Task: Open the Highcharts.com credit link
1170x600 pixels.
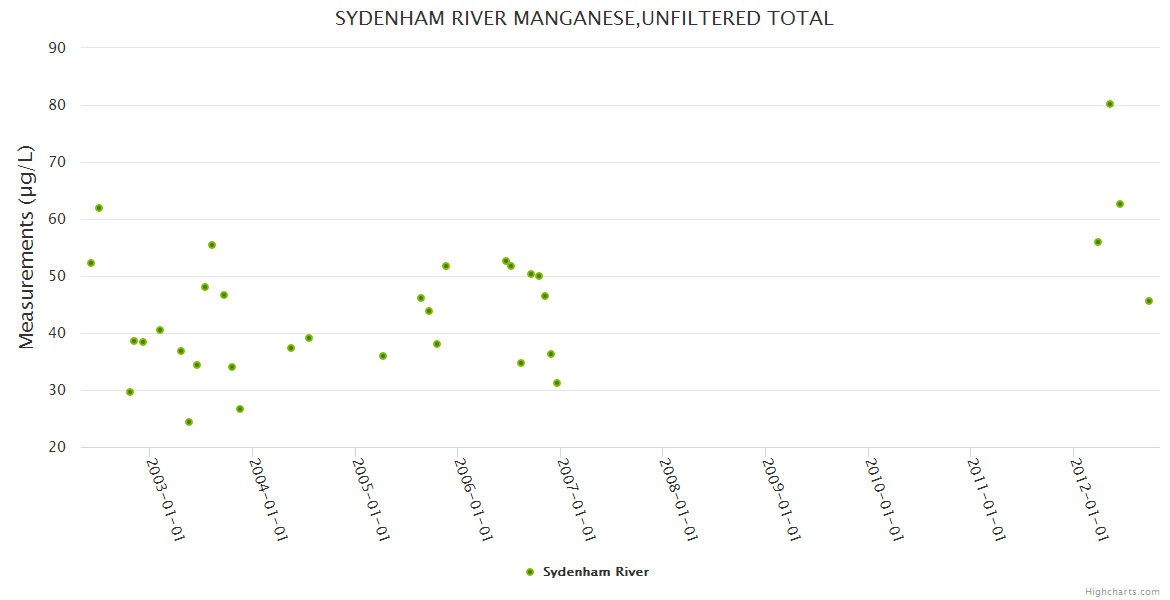Action: tap(1122, 591)
